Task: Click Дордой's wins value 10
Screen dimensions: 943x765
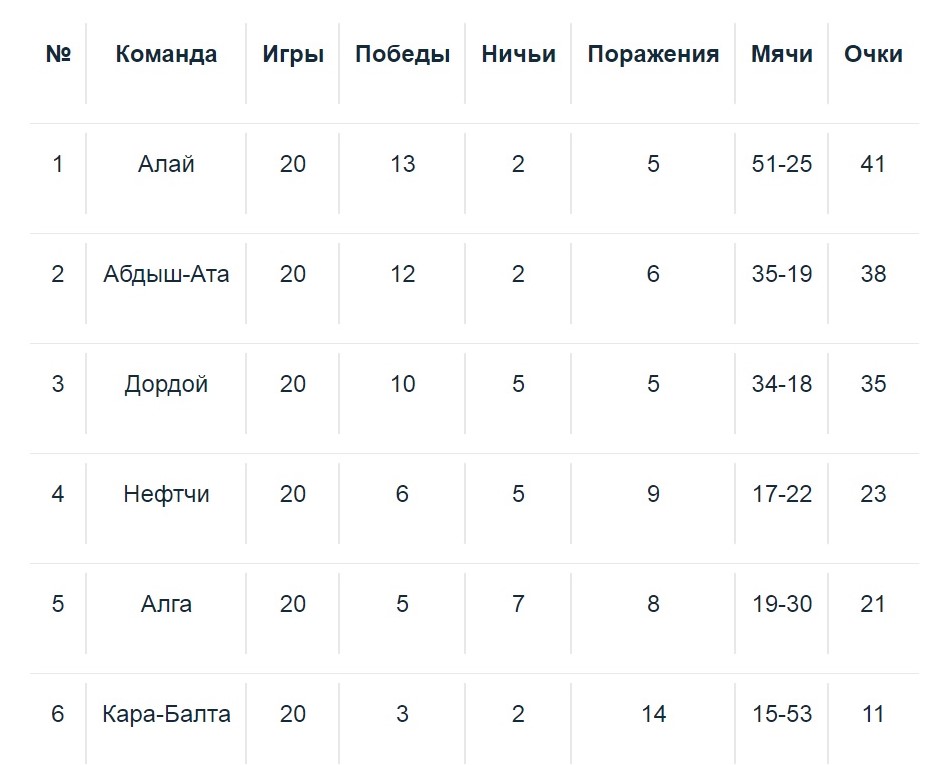Action: (402, 384)
